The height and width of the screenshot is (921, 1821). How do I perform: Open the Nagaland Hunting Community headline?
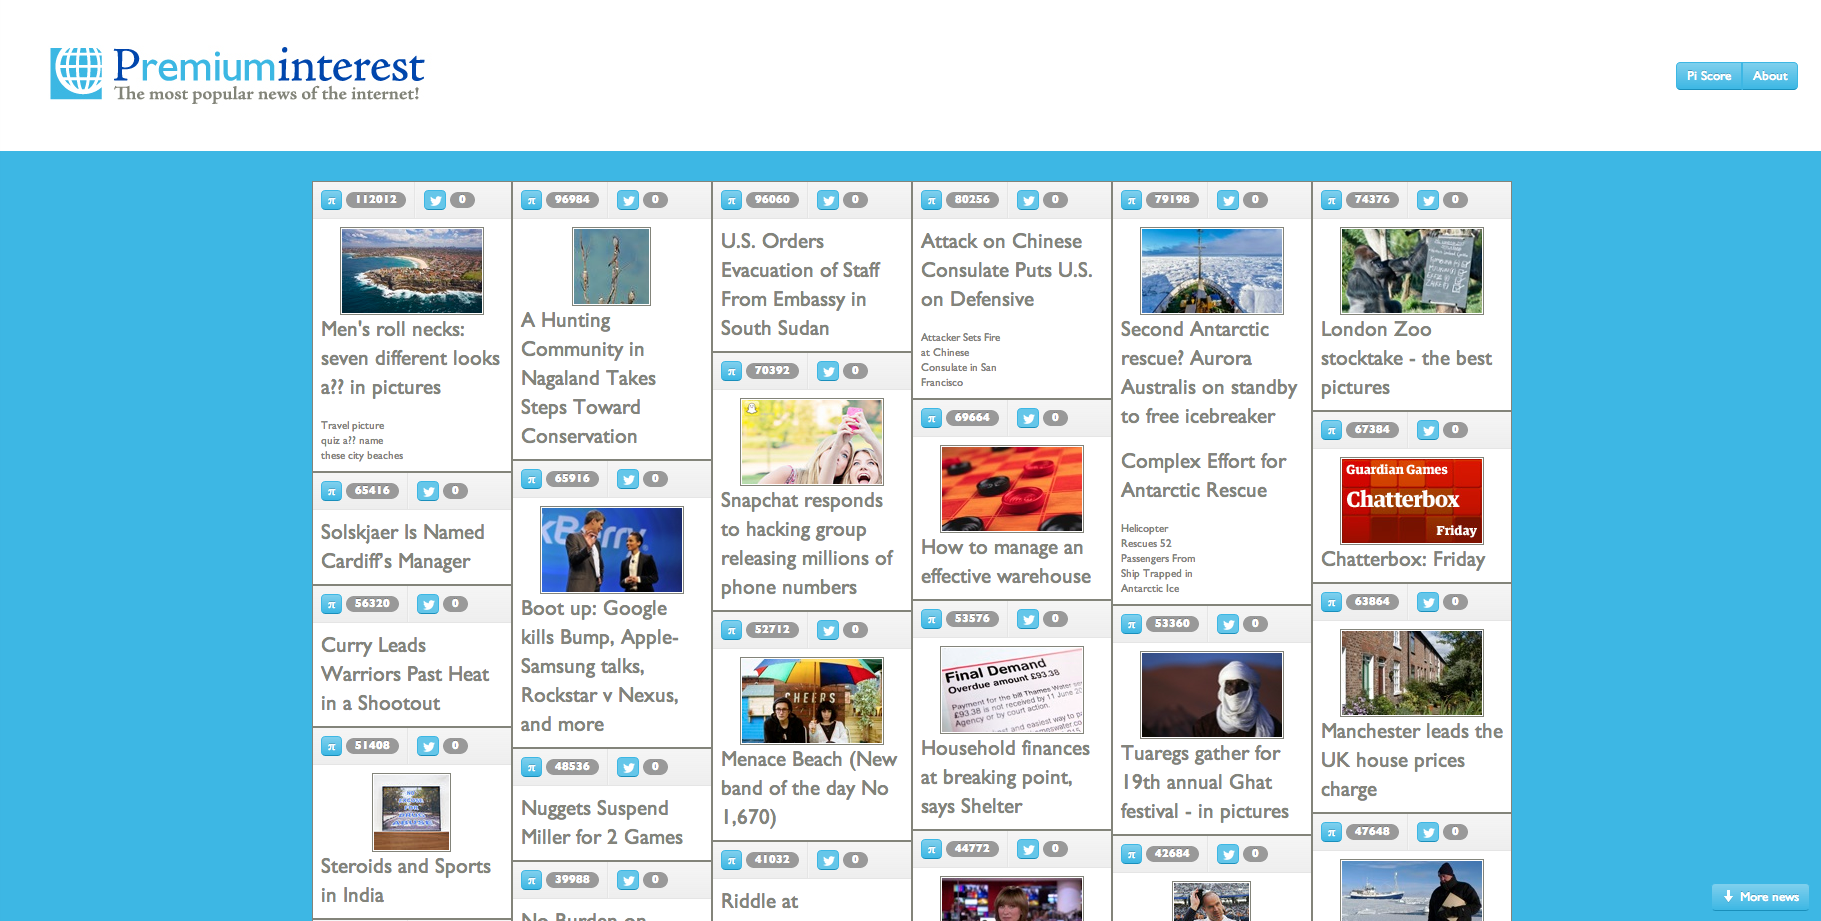pyautogui.click(x=588, y=378)
